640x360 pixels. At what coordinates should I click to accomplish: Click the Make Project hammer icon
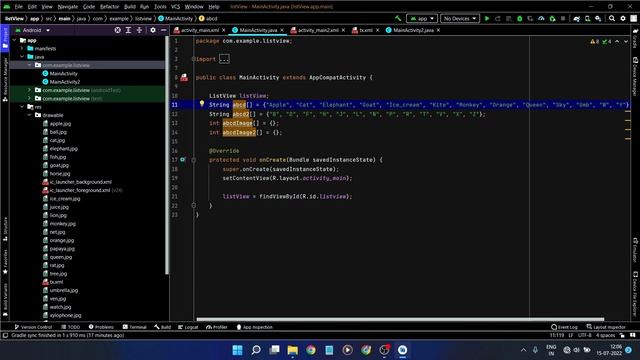pyautogui.click(x=398, y=18)
